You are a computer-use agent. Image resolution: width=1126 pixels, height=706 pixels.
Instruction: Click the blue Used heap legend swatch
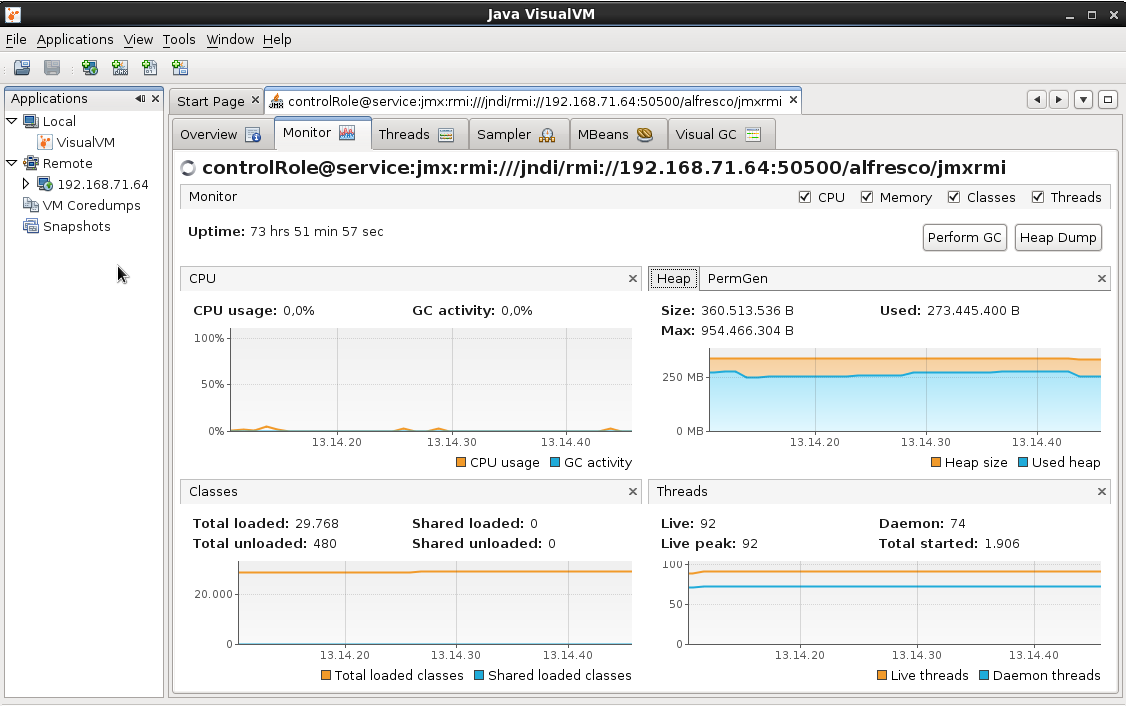pos(1023,463)
